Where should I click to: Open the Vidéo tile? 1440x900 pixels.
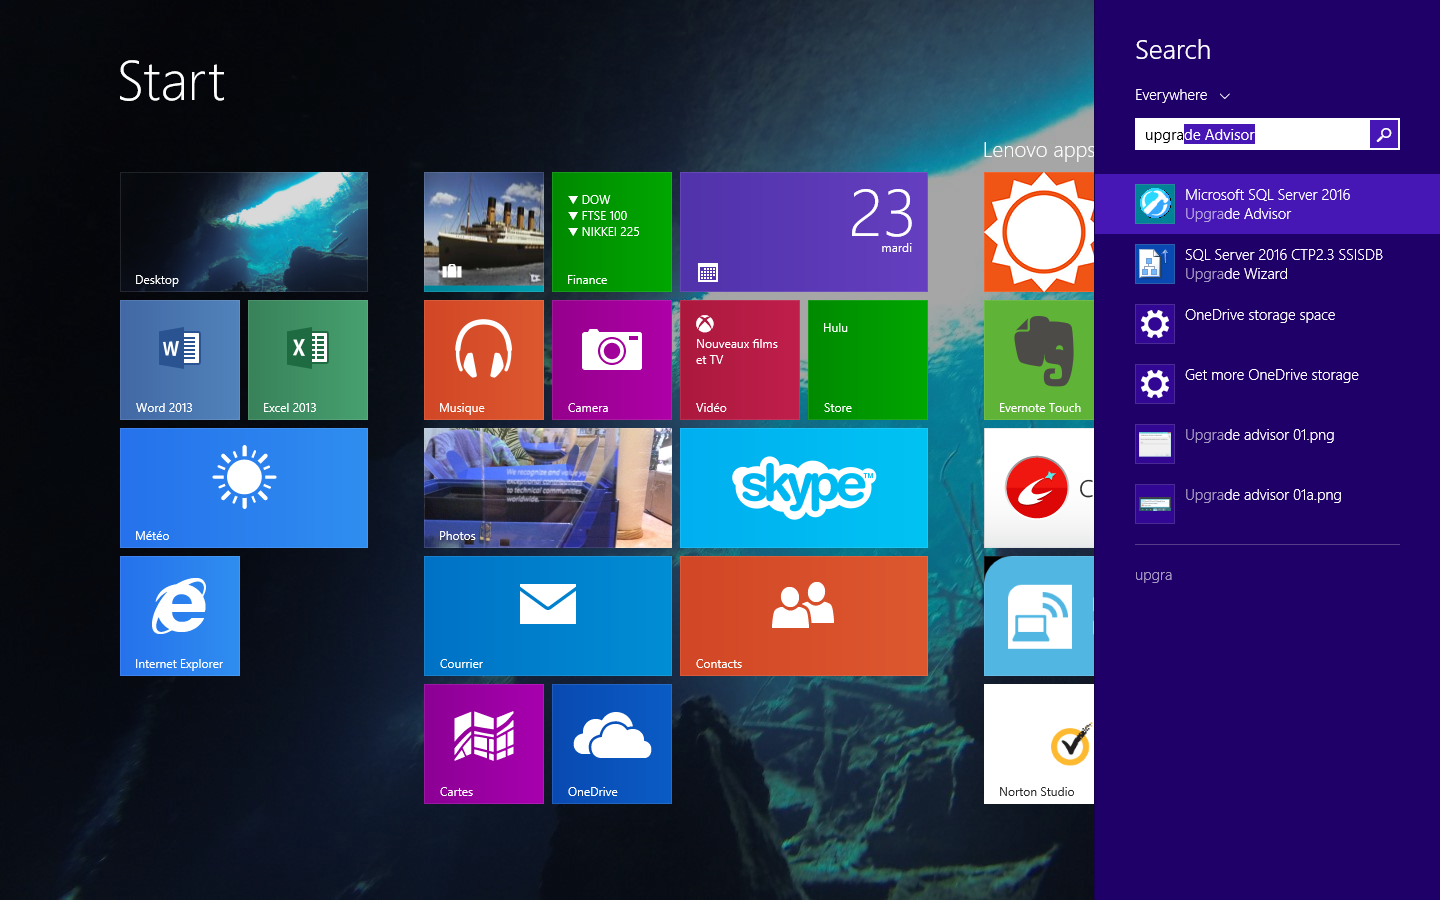(x=740, y=360)
